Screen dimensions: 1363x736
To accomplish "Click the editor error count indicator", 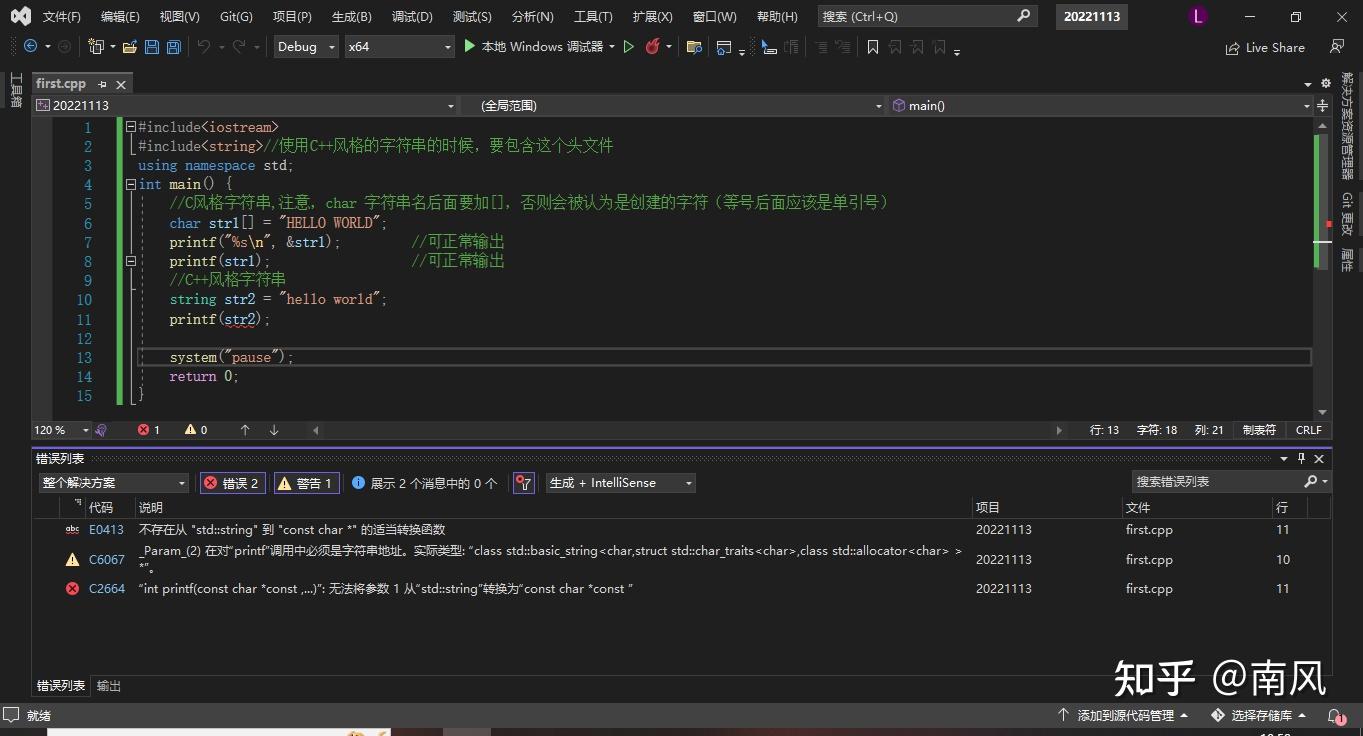I will pos(149,430).
